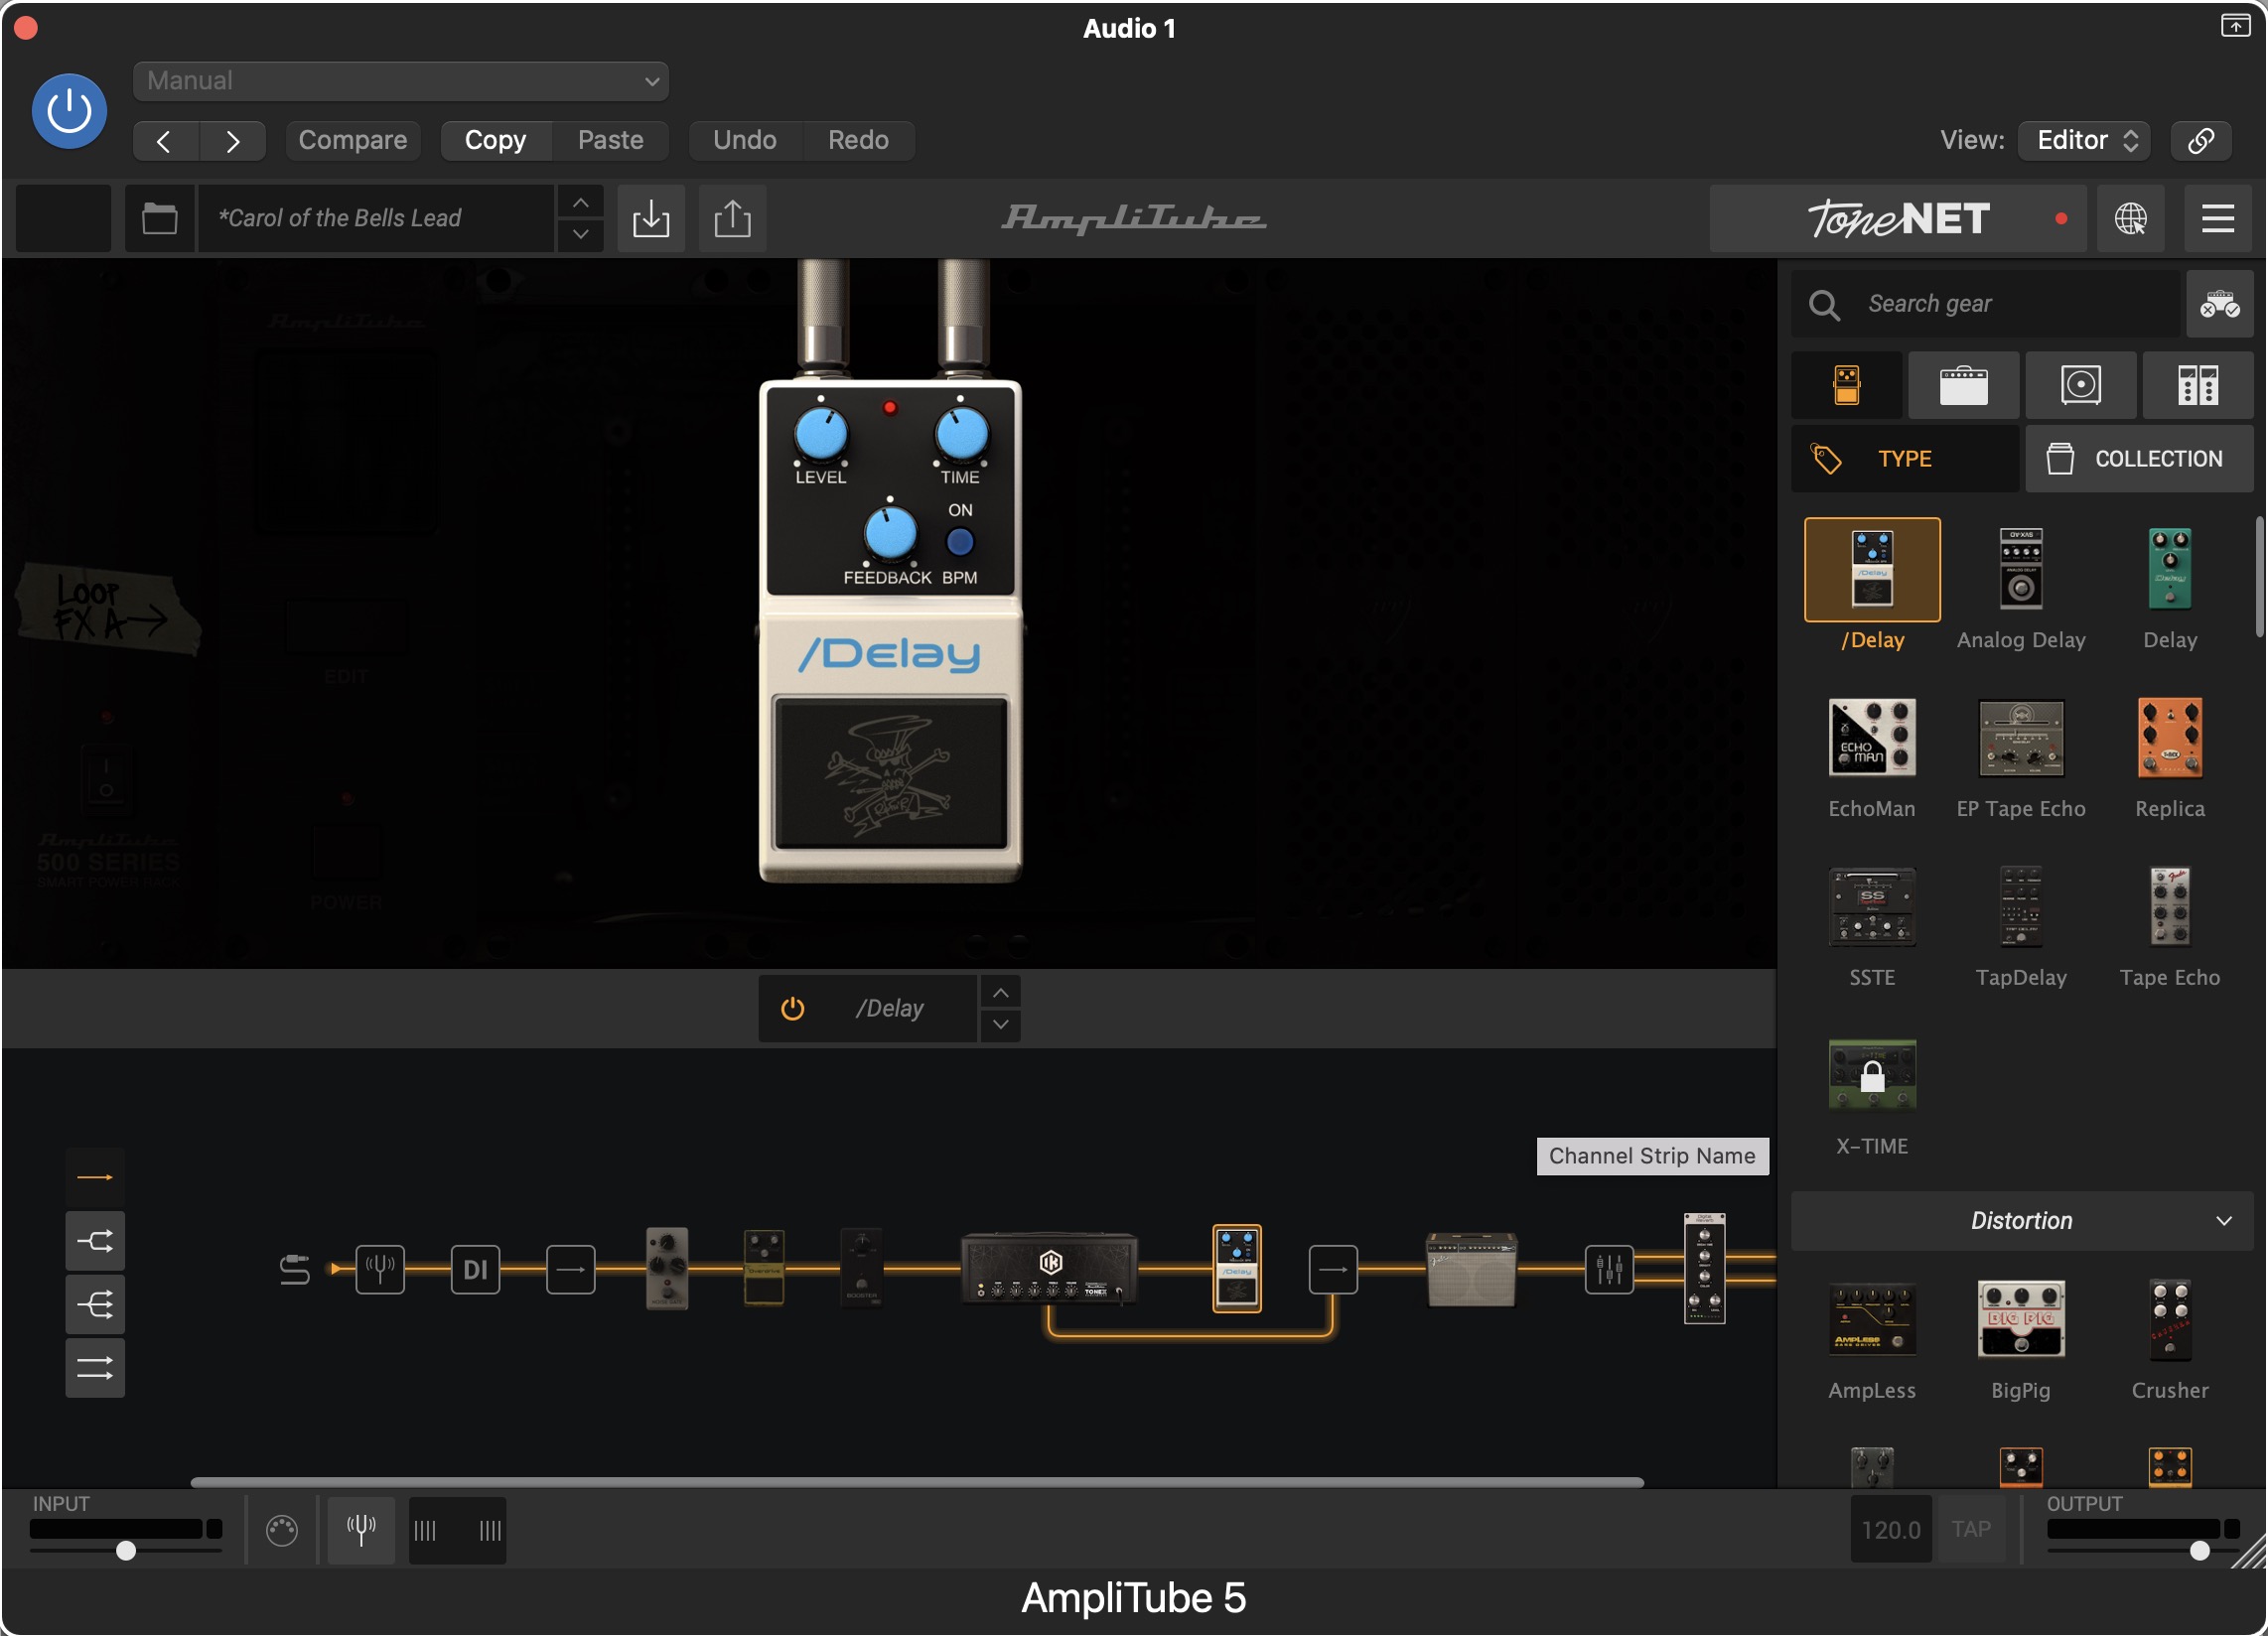Select the EchoMan pedal

click(1872, 738)
